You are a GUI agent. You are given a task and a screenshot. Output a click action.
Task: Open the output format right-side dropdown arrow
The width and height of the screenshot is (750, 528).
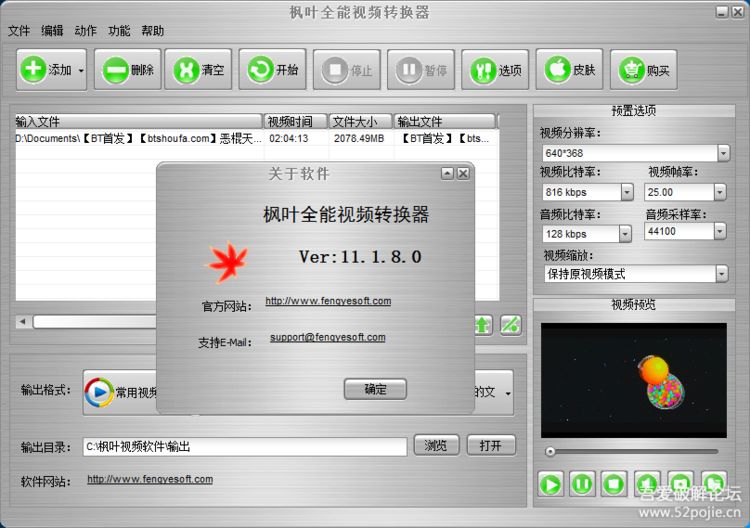tap(507, 393)
